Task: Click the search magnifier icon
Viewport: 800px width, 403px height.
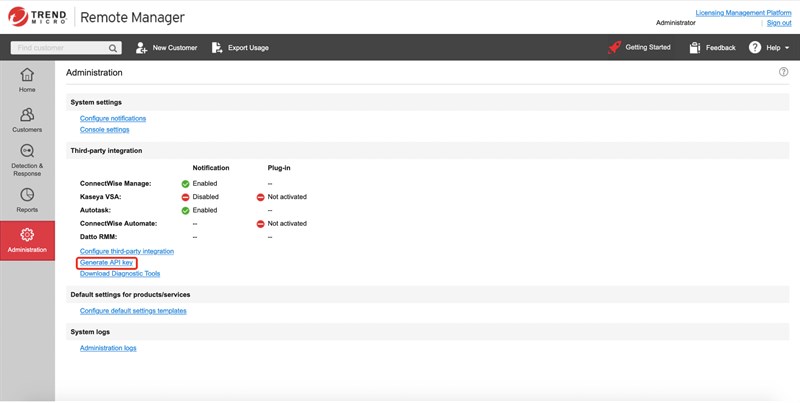Action: pos(111,47)
